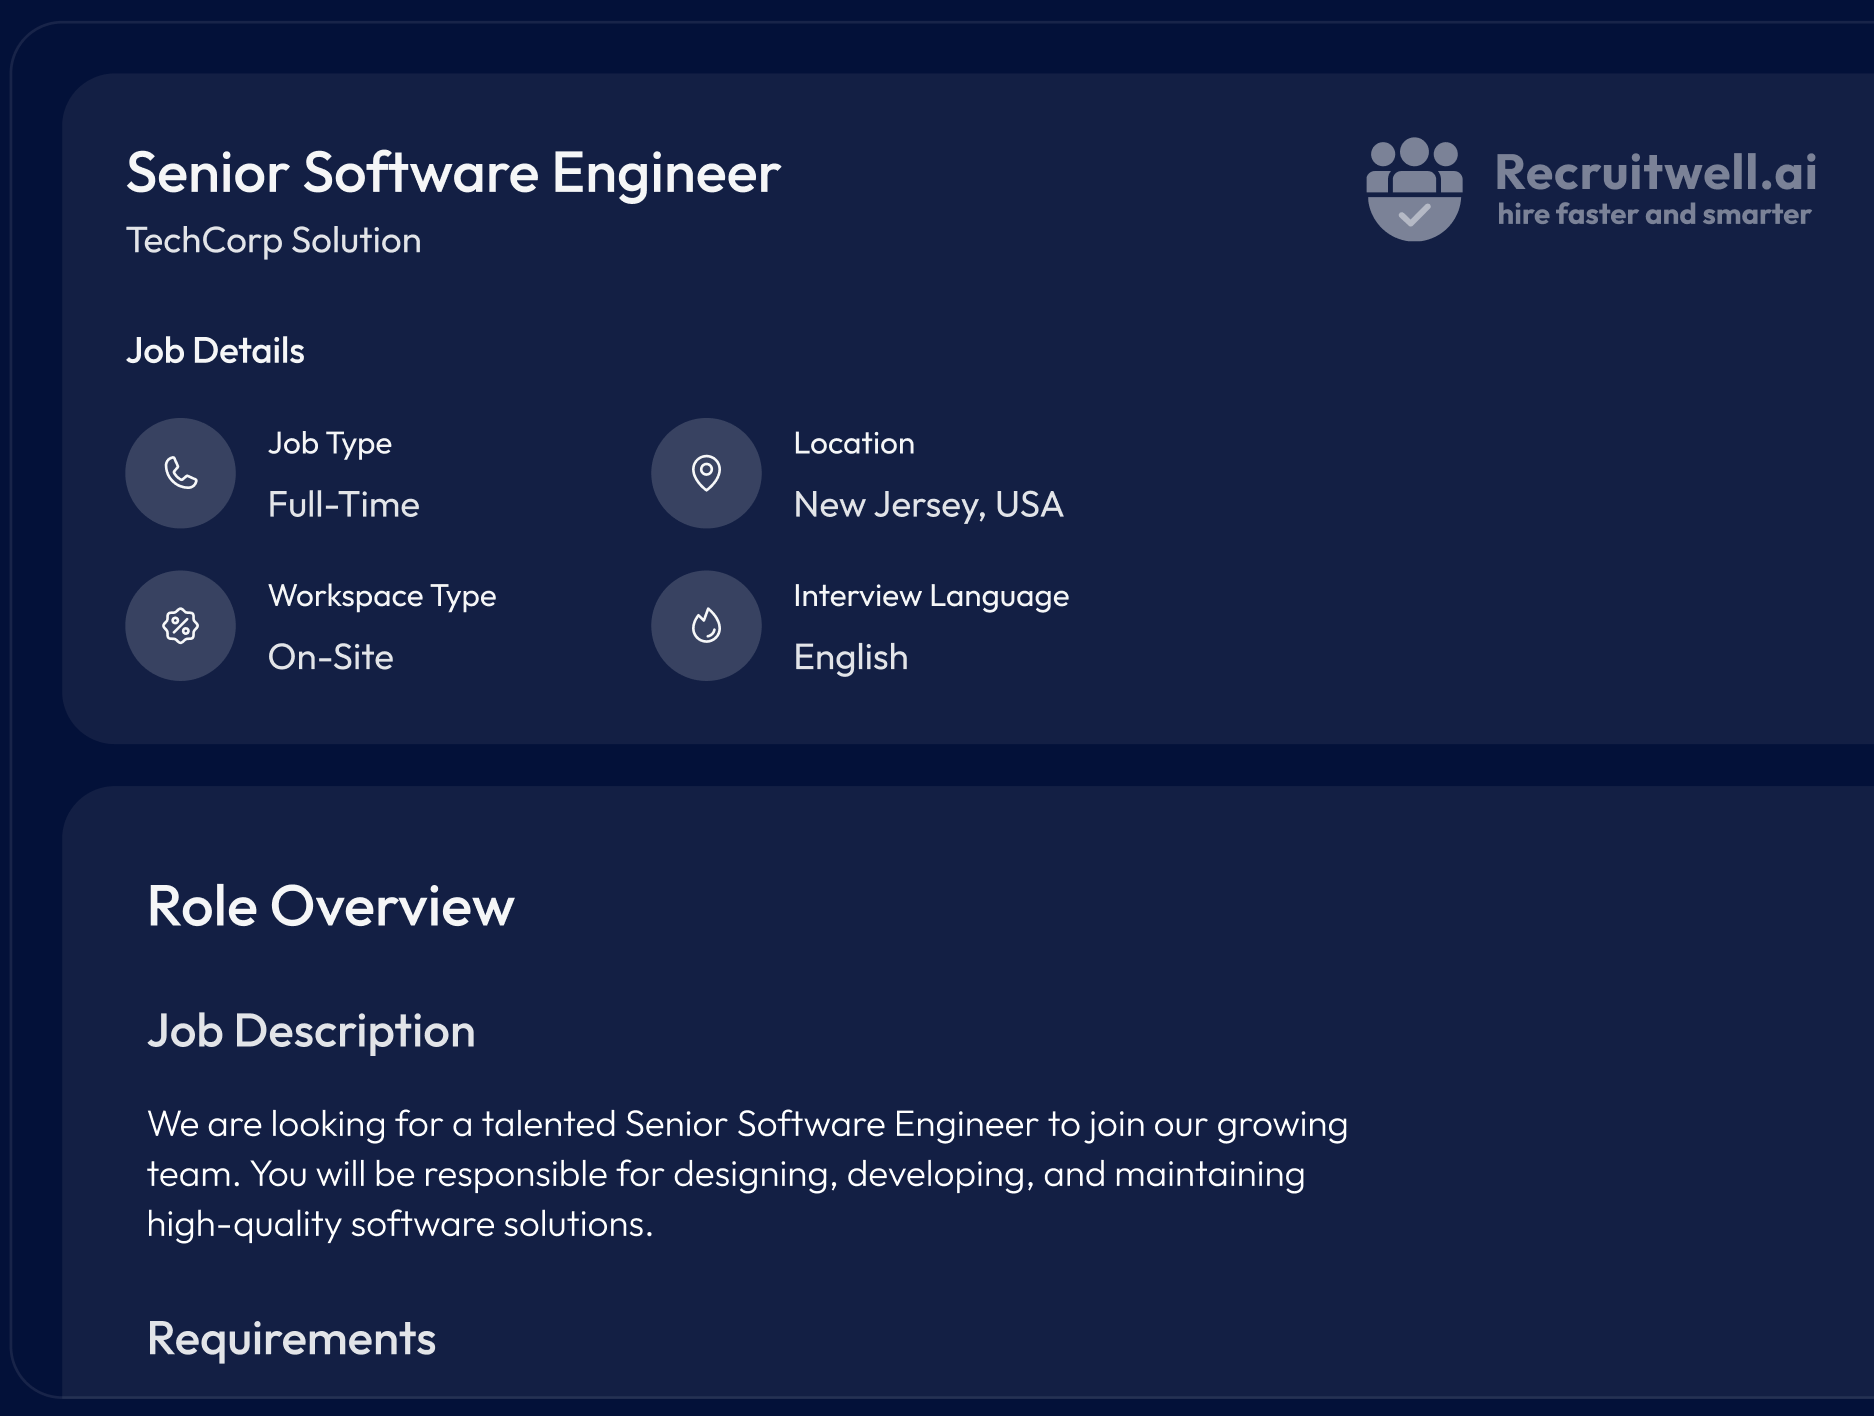1874x1416 pixels.
Task: Click the percent badge Workspace Type icon
Action: tap(180, 626)
